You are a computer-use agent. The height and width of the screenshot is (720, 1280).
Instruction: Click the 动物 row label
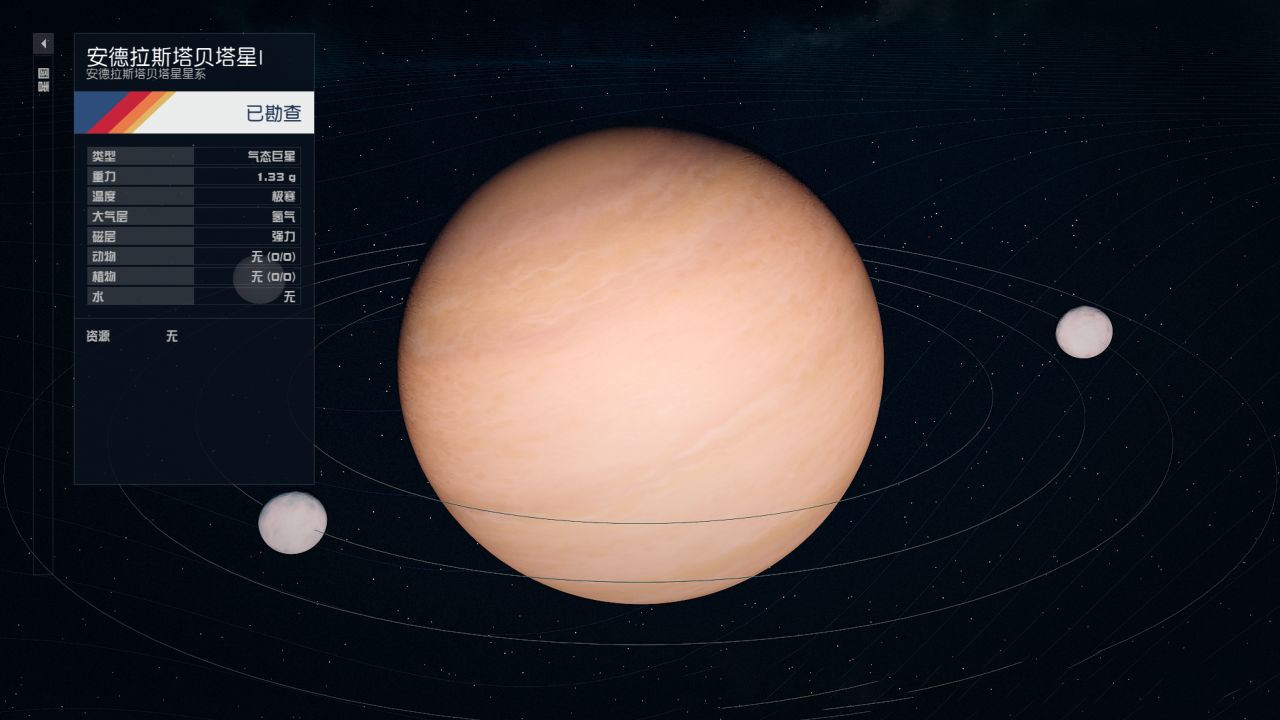click(x=103, y=256)
